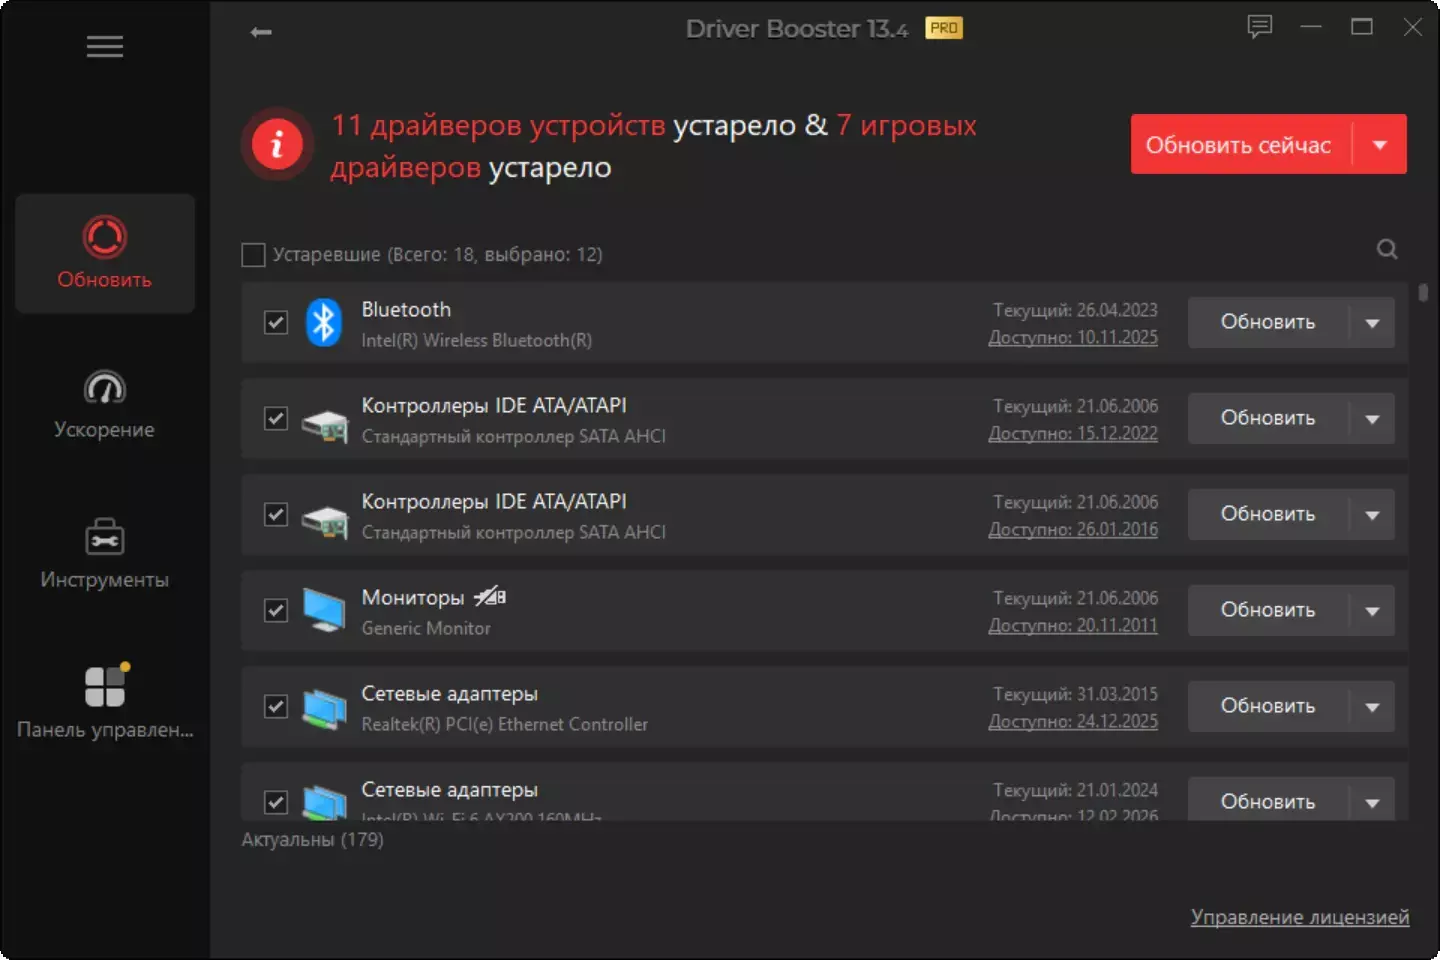Click the driver list scrollbar thumb
The width and height of the screenshot is (1440, 960).
(x=1423, y=293)
